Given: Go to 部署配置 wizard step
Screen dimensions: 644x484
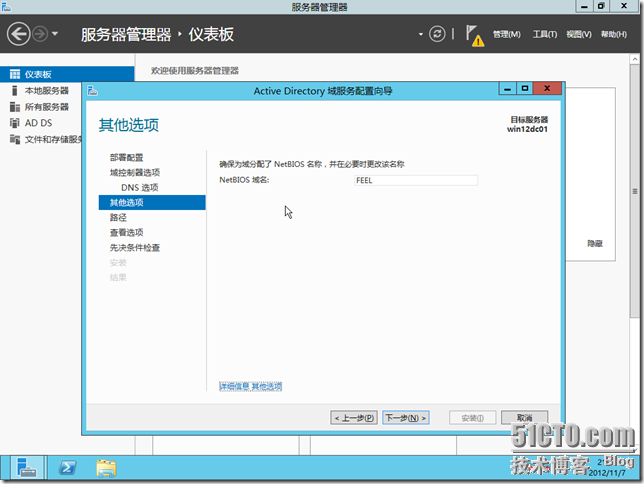Looking at the screenshot, I should [x=126, y=157].
